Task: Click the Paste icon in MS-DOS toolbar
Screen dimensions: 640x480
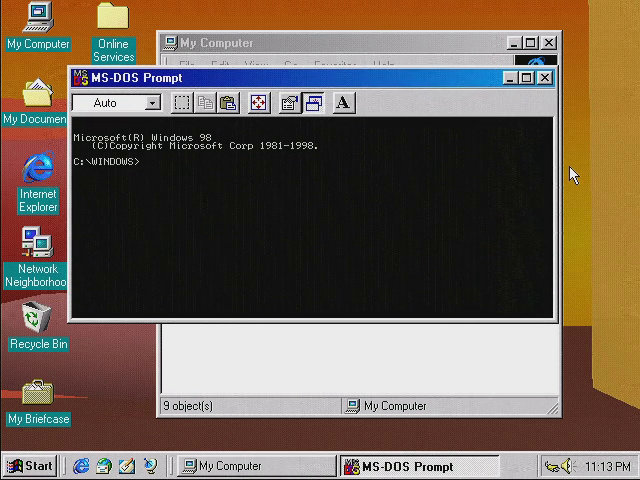Action: (229, 103)
